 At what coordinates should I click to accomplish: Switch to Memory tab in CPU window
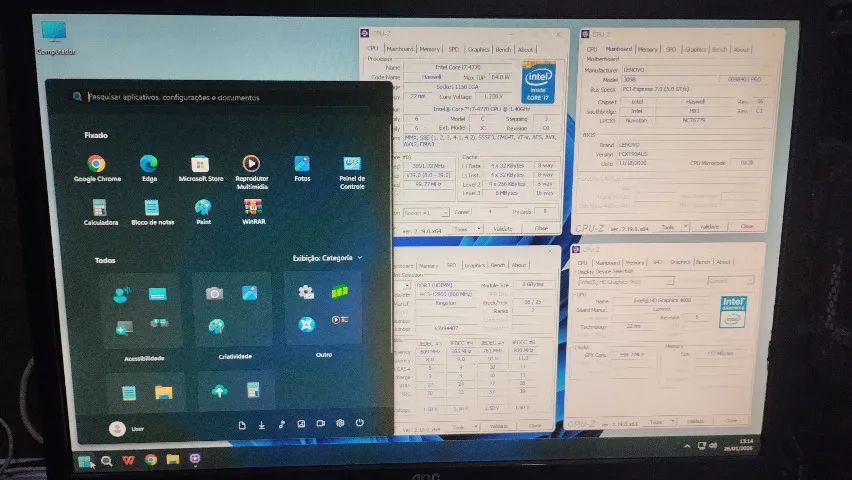[x=429, y=49]
